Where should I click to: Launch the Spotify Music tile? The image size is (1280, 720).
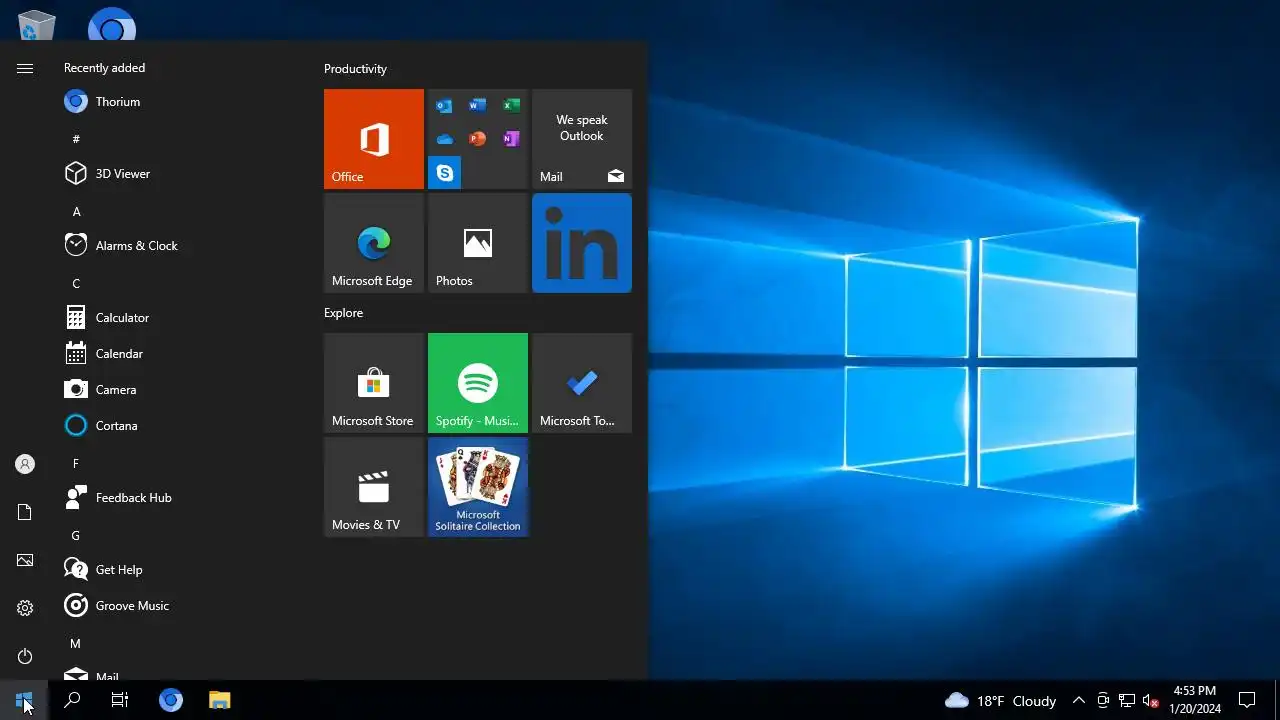coord(478,383)
